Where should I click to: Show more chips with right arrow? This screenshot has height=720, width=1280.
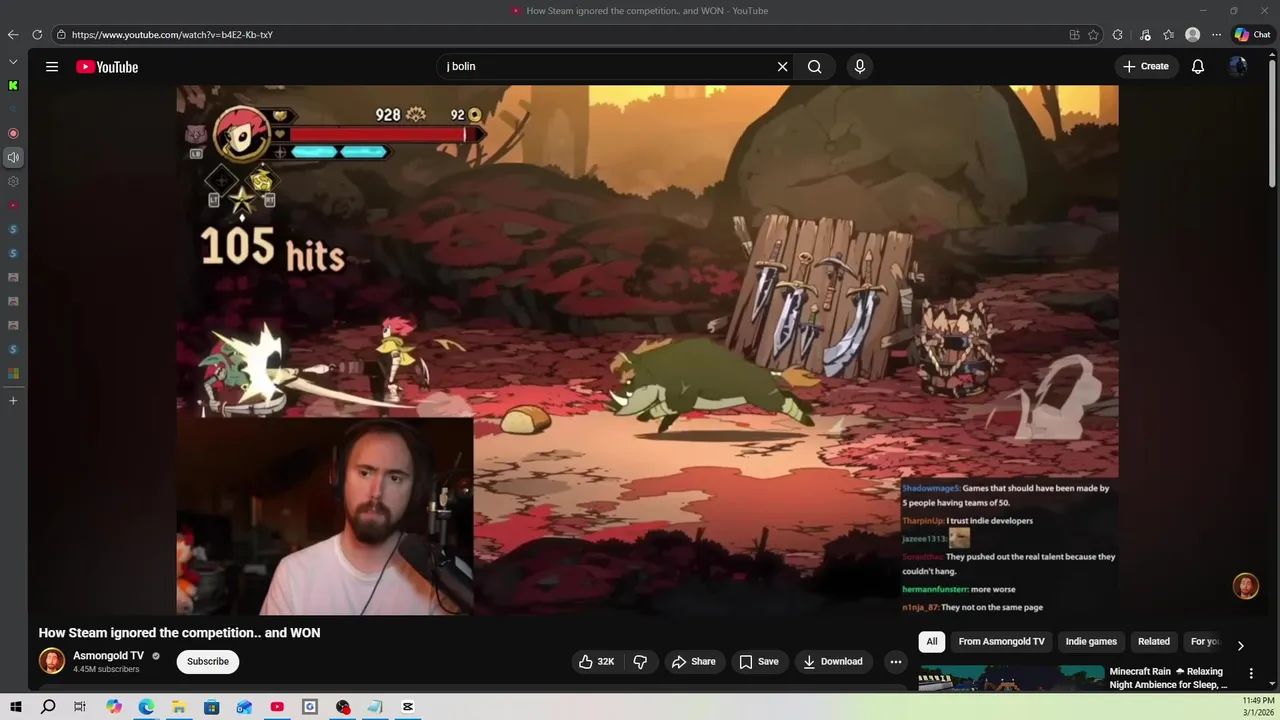tap(1240, 645)
